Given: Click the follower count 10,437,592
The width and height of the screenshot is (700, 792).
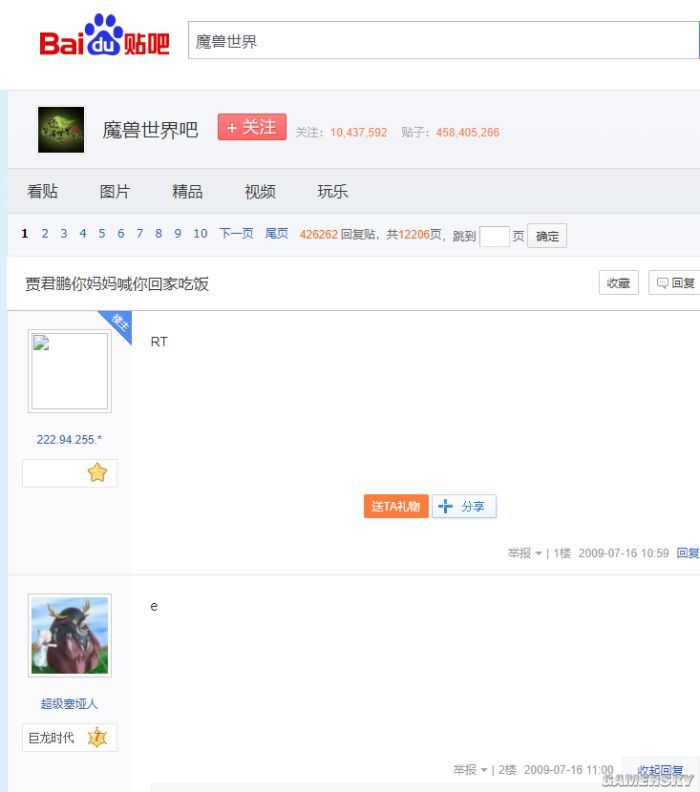Looking at the screenshot, I should [359, 133].
